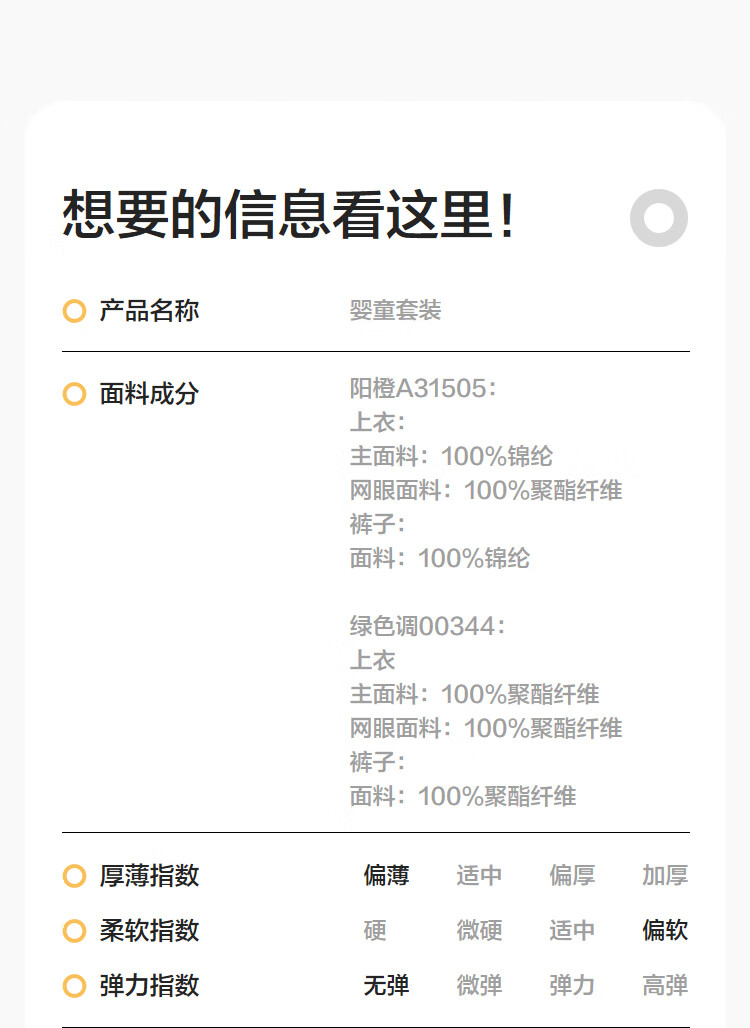Image resolution: width=750 pixels, height=1028 pixels.
Task: Pick 高弹 in the elasticity row
Action: tap(665, 986)
